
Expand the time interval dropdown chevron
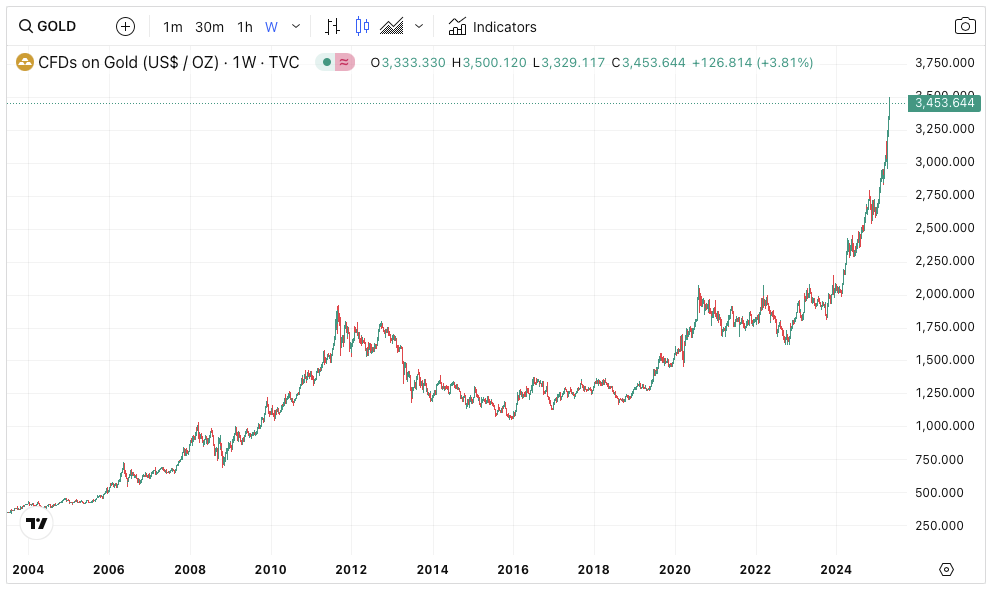click(296, 26)
